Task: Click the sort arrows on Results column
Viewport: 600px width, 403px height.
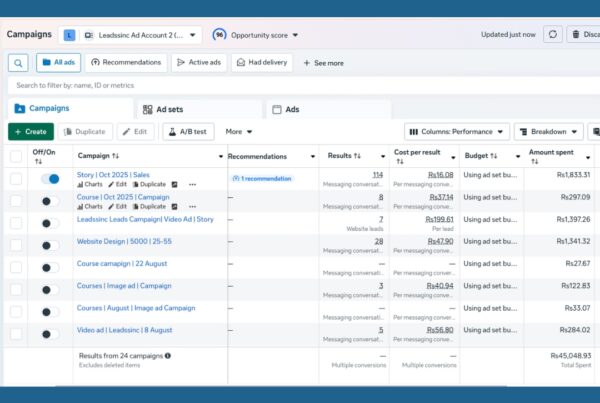Action: pos(357,156)
